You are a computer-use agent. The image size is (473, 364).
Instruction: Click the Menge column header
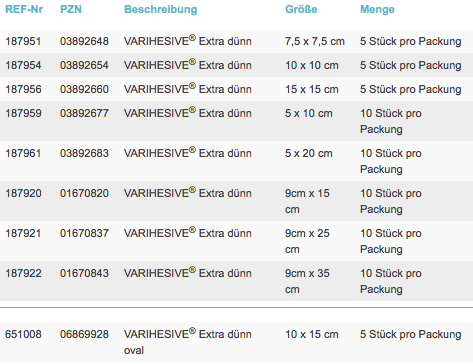pyautogui.click(x=377, y=9)
